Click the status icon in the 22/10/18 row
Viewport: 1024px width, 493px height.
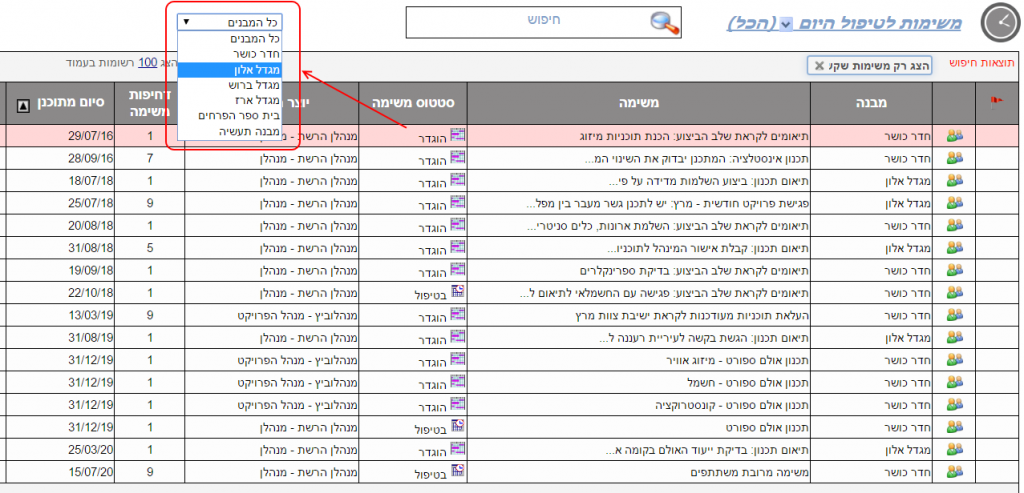(x=458, y=293)
